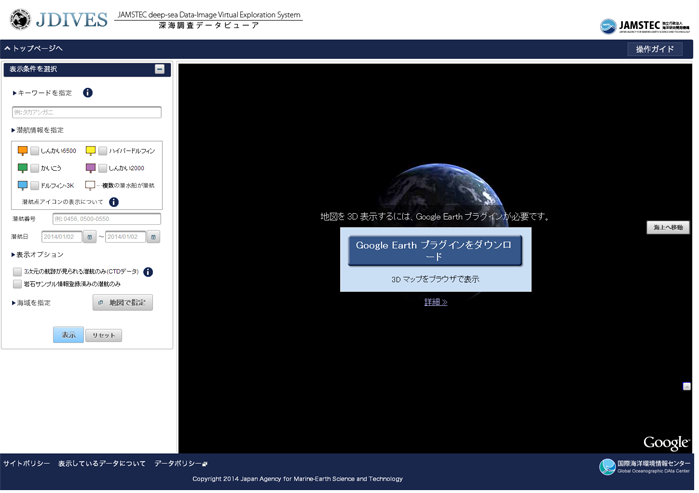Image resolution: width=699 pixels, height=493 pixels.
Task: Open the calendar icon for the start dive date
Action: pyautogui.click(x=90, y=237)
